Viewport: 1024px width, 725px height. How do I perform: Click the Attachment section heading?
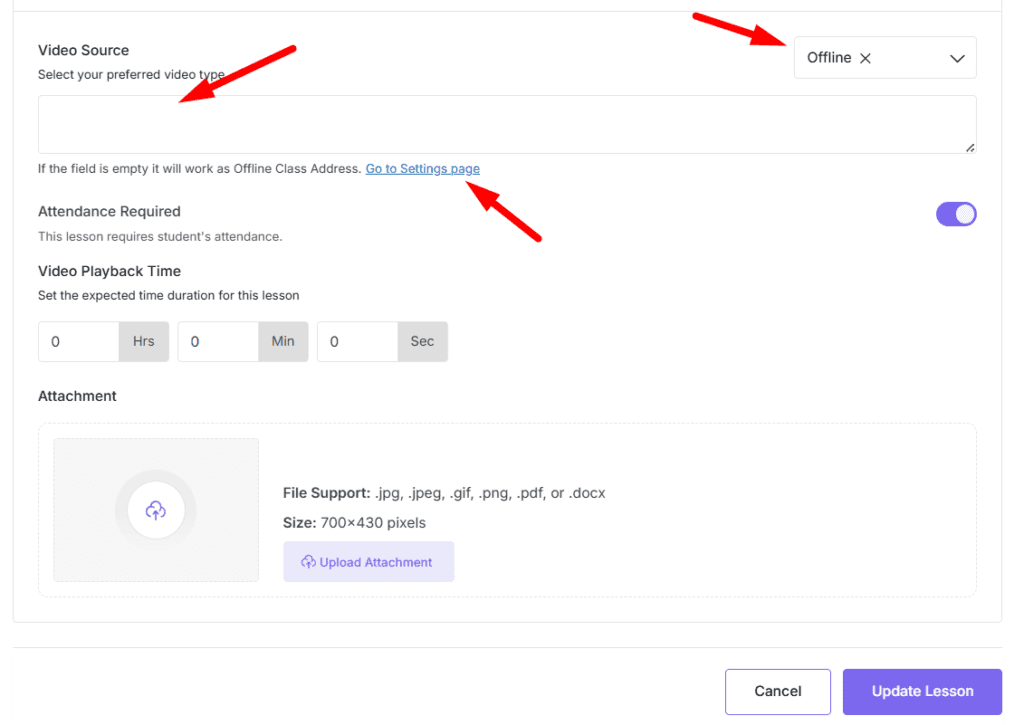coord(77,395)
